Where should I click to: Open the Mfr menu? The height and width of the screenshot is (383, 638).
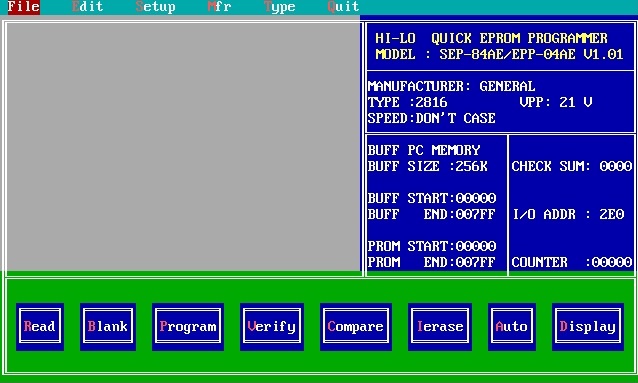pos(219,7)
